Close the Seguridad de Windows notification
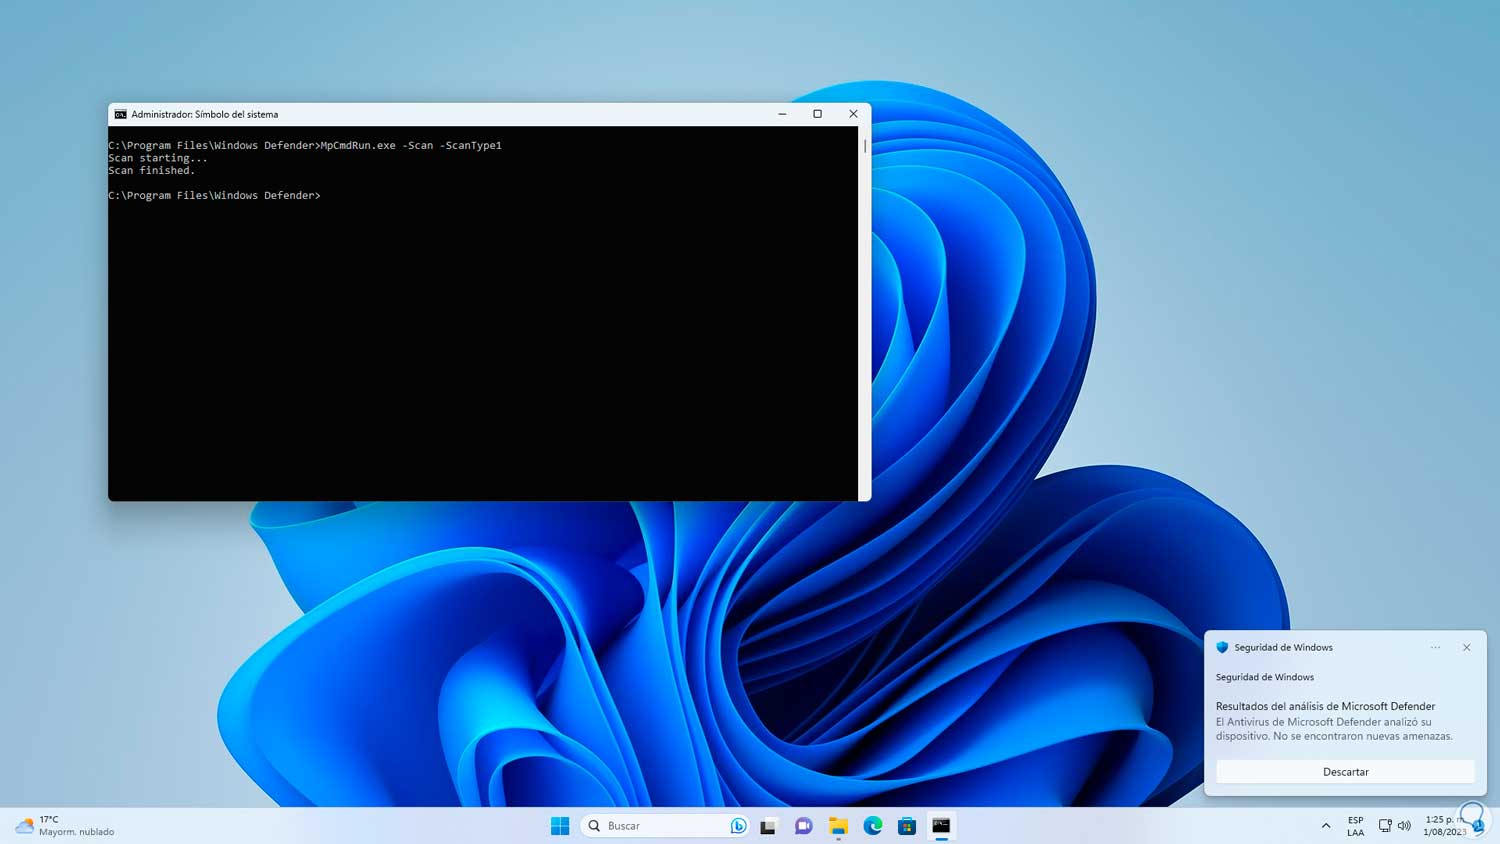 tap(1467, 648)
